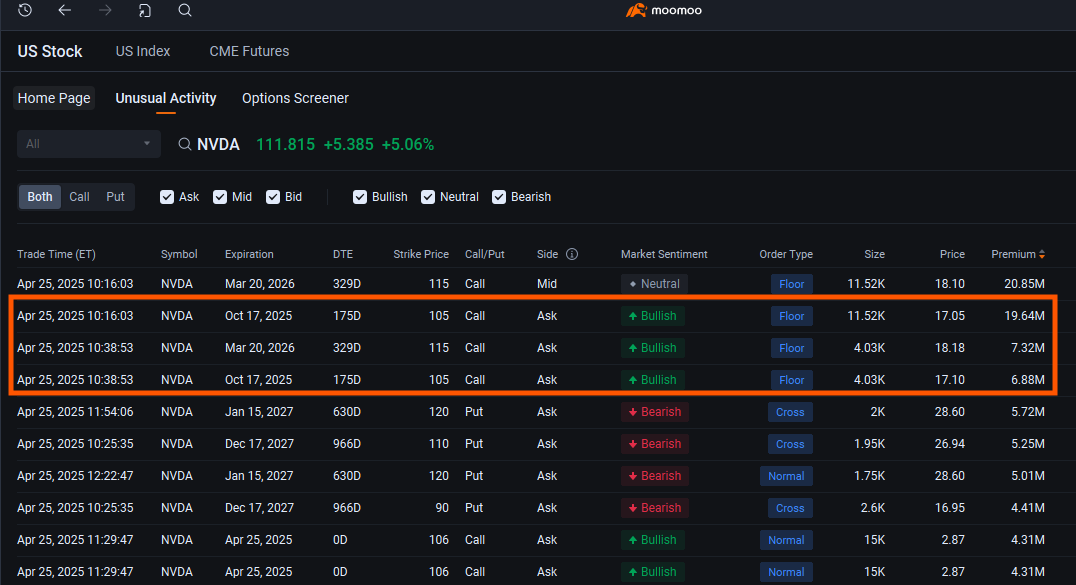Go forward with the right arrow

pos(104,10)
